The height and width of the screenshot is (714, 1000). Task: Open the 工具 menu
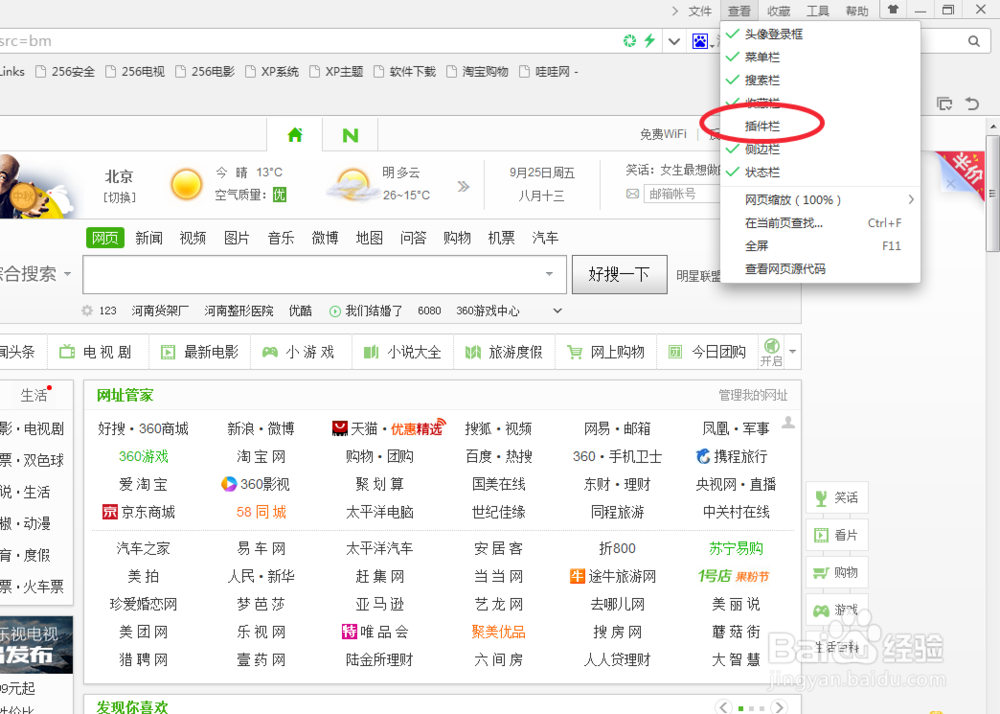tap(817, 11)
